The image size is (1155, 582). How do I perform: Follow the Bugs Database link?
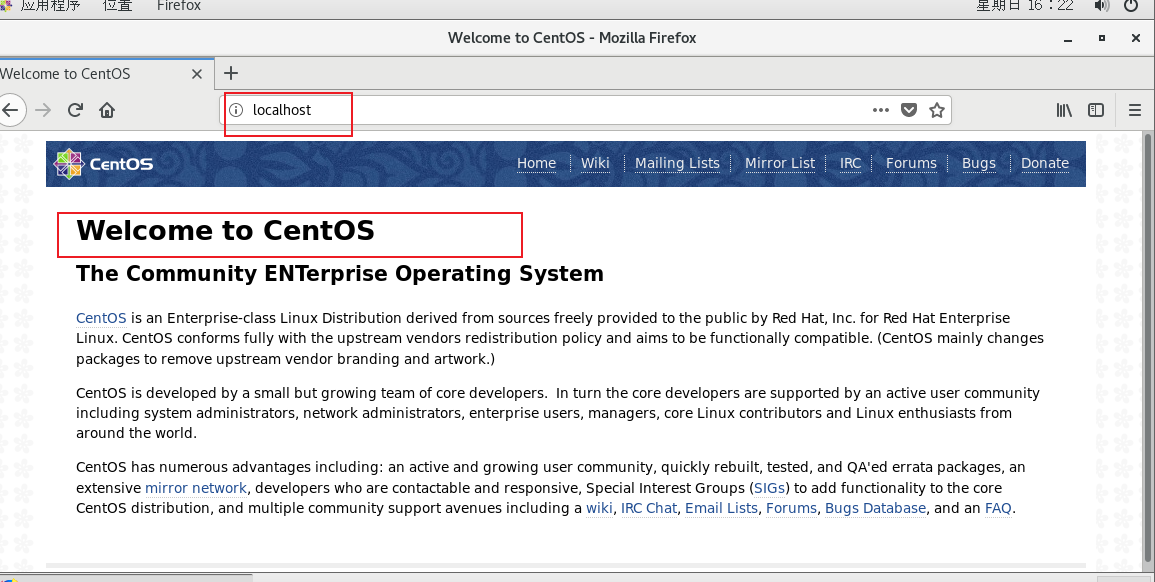[875, 508]
